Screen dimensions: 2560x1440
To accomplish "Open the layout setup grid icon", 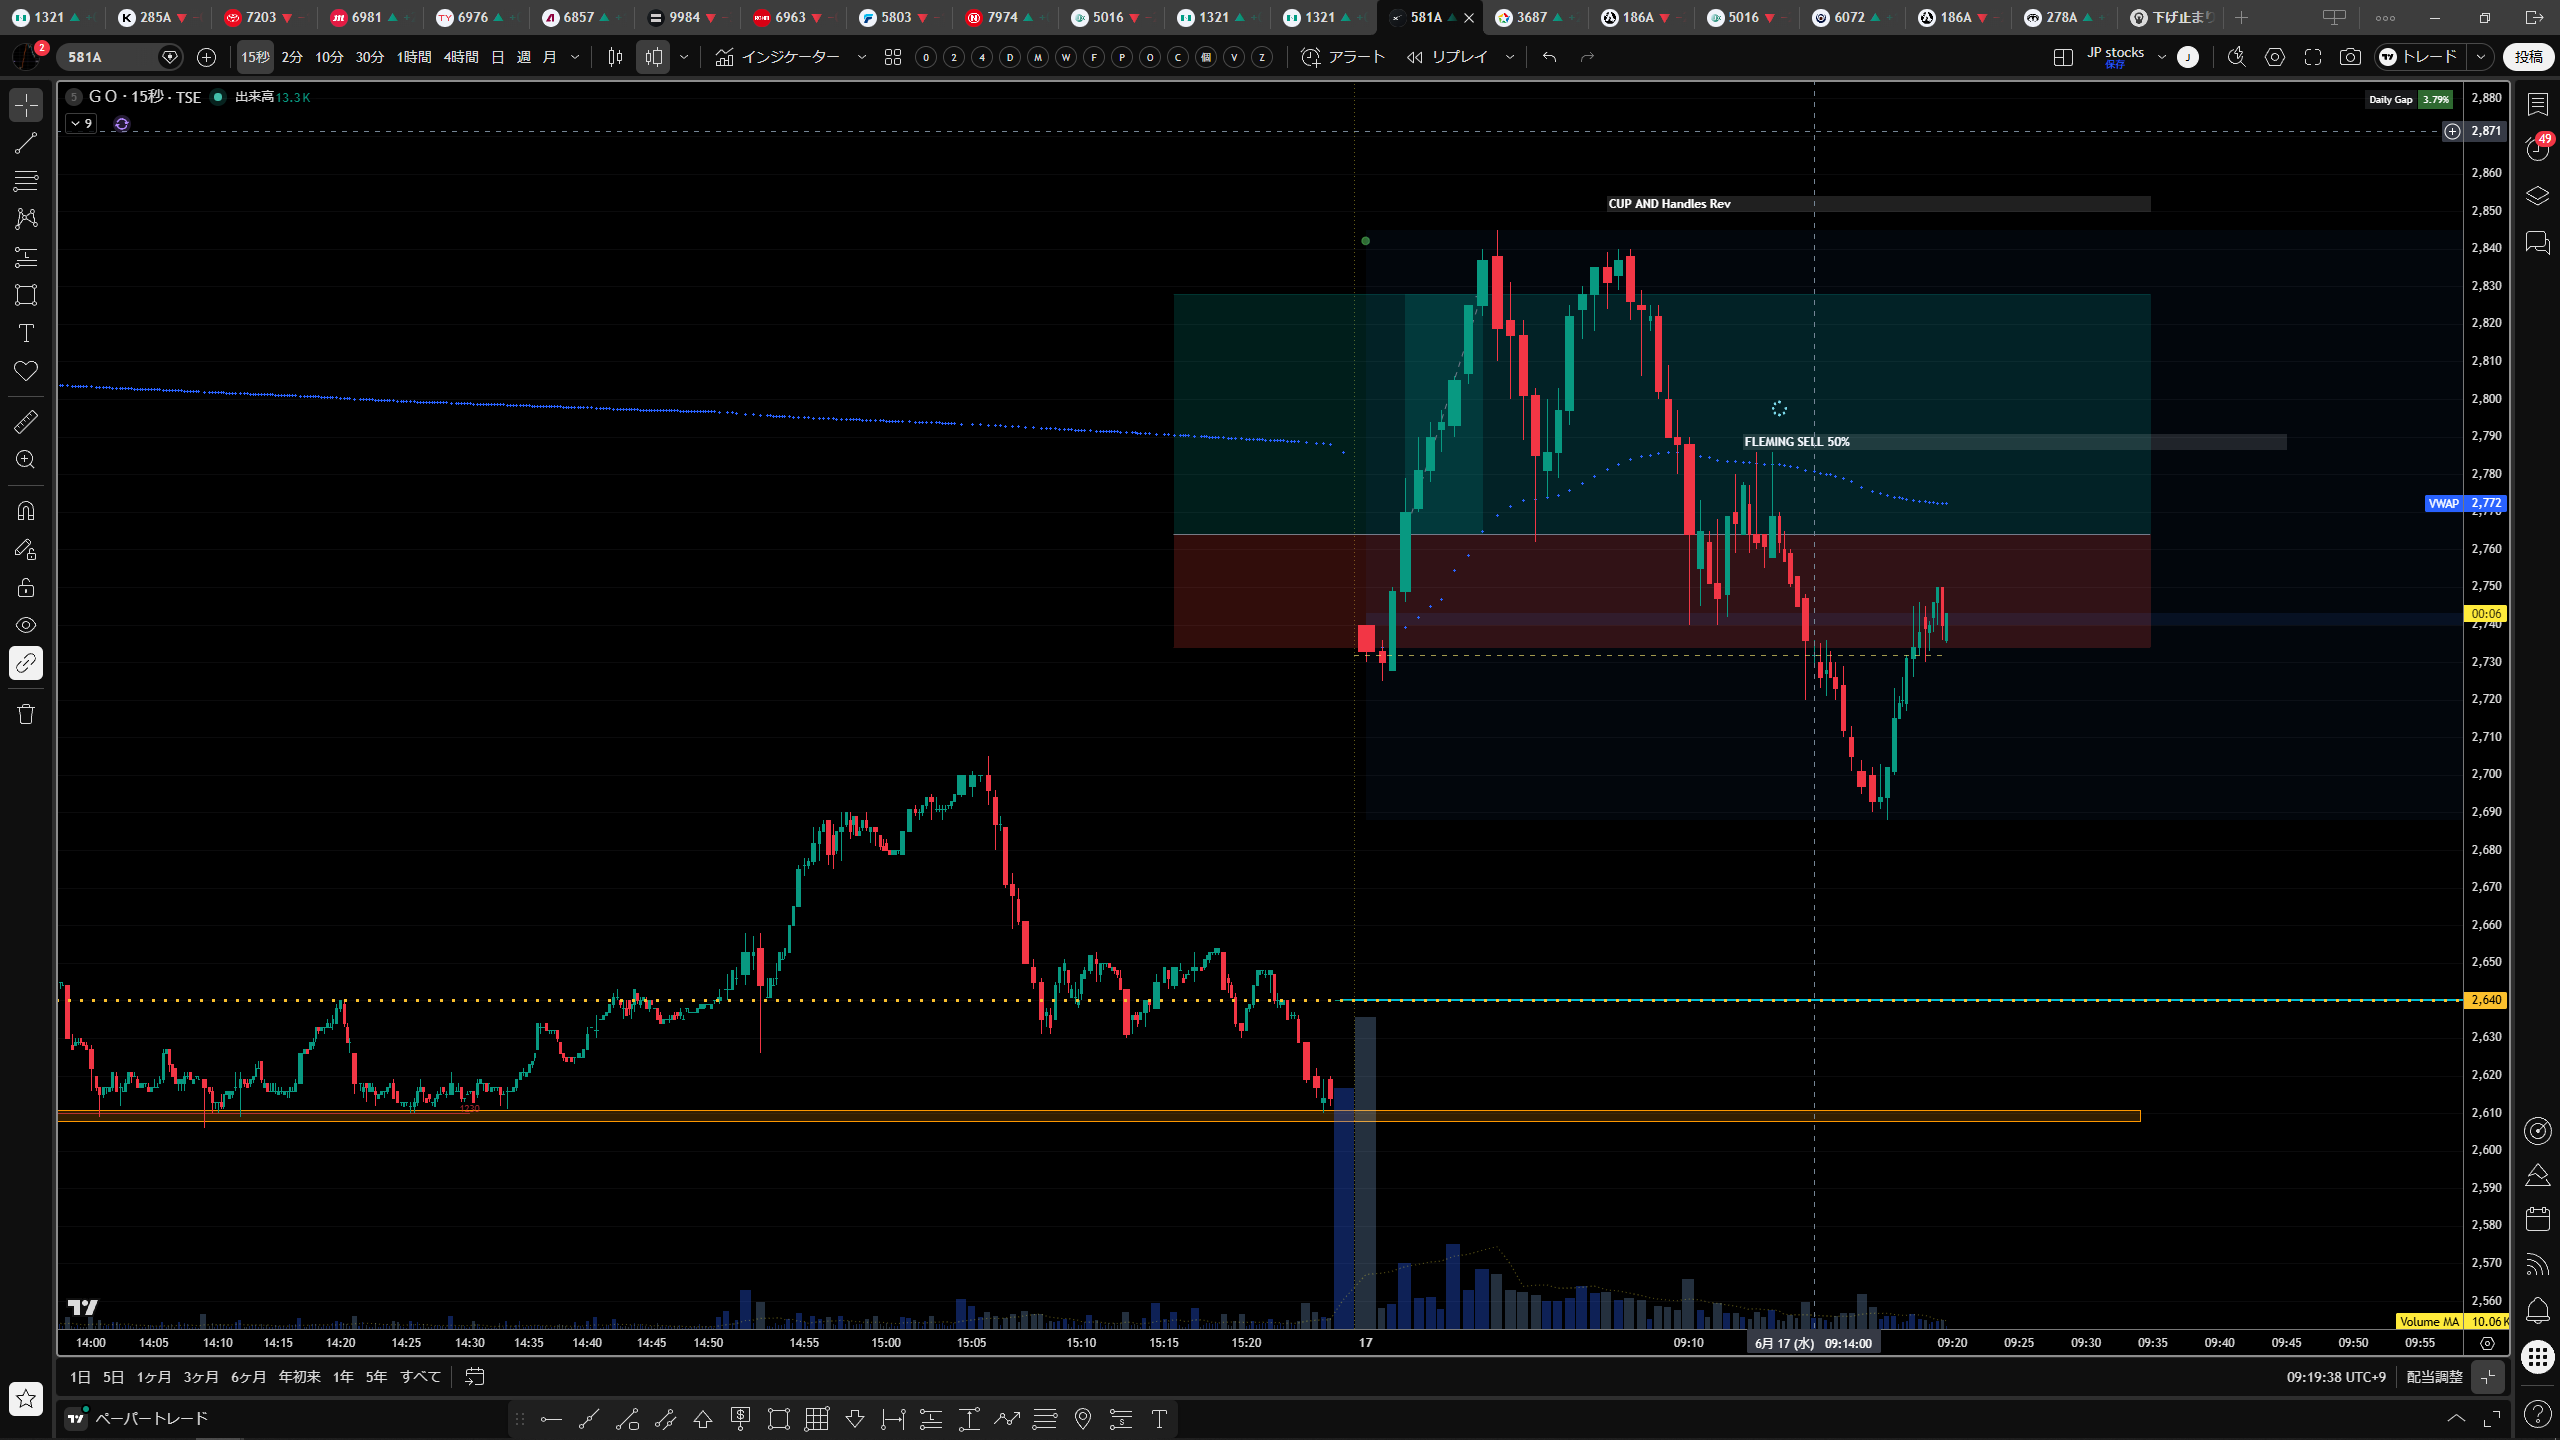I will pos(2063,57).
